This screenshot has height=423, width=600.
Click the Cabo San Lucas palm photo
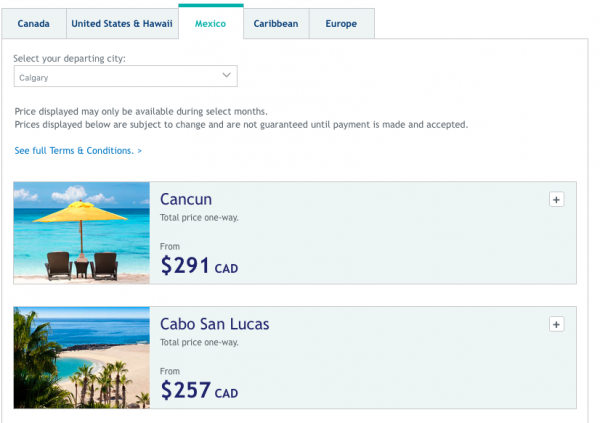82,358
